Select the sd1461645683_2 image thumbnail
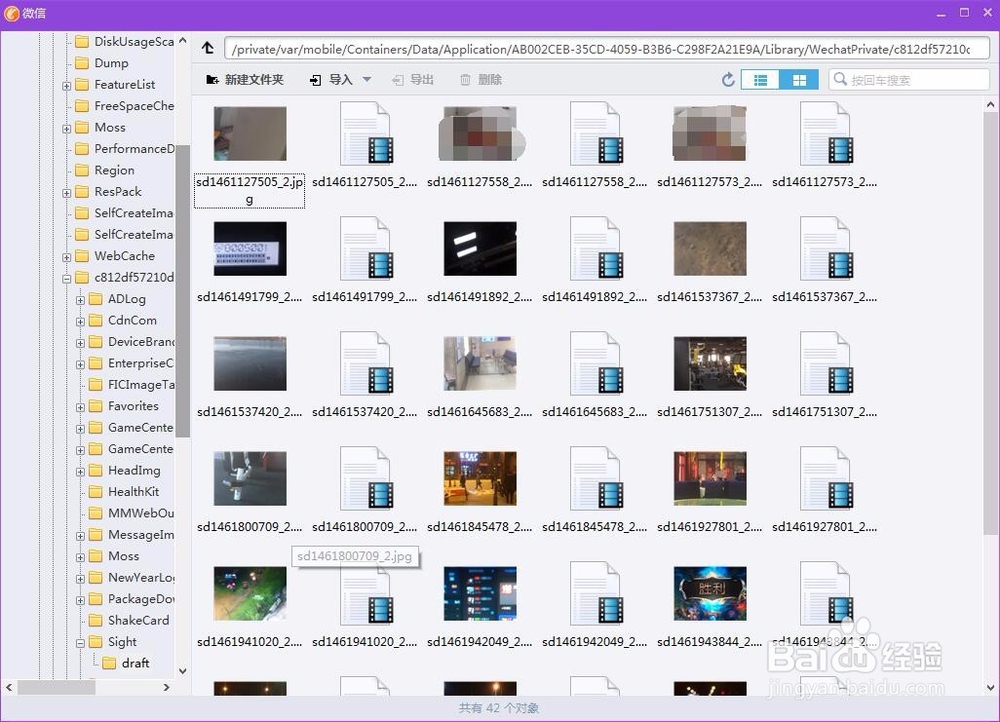 [480, 364]
